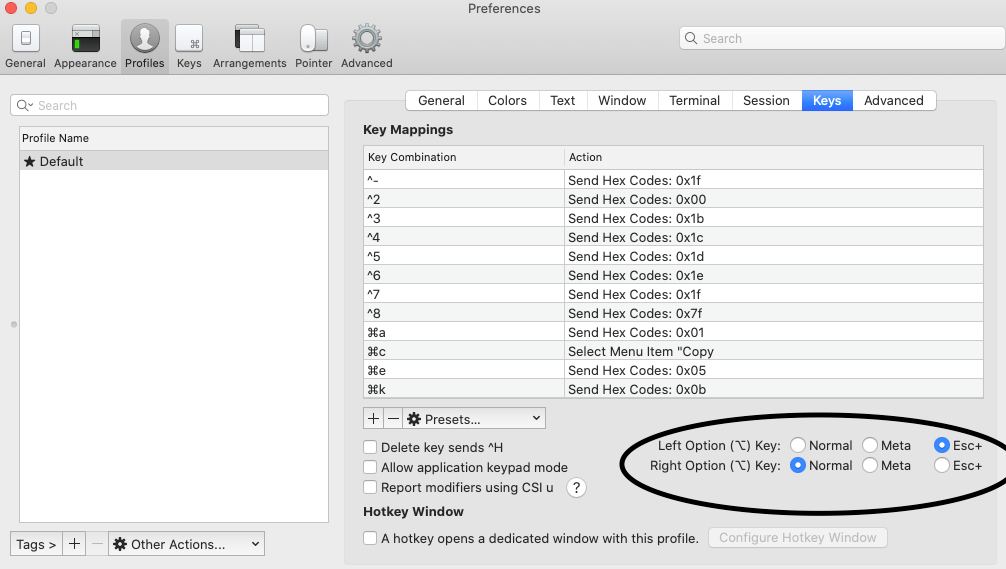Screen dimensions: 1006x569
Task: Click the Configure Hotkey Window button
Action: [797, 538]
